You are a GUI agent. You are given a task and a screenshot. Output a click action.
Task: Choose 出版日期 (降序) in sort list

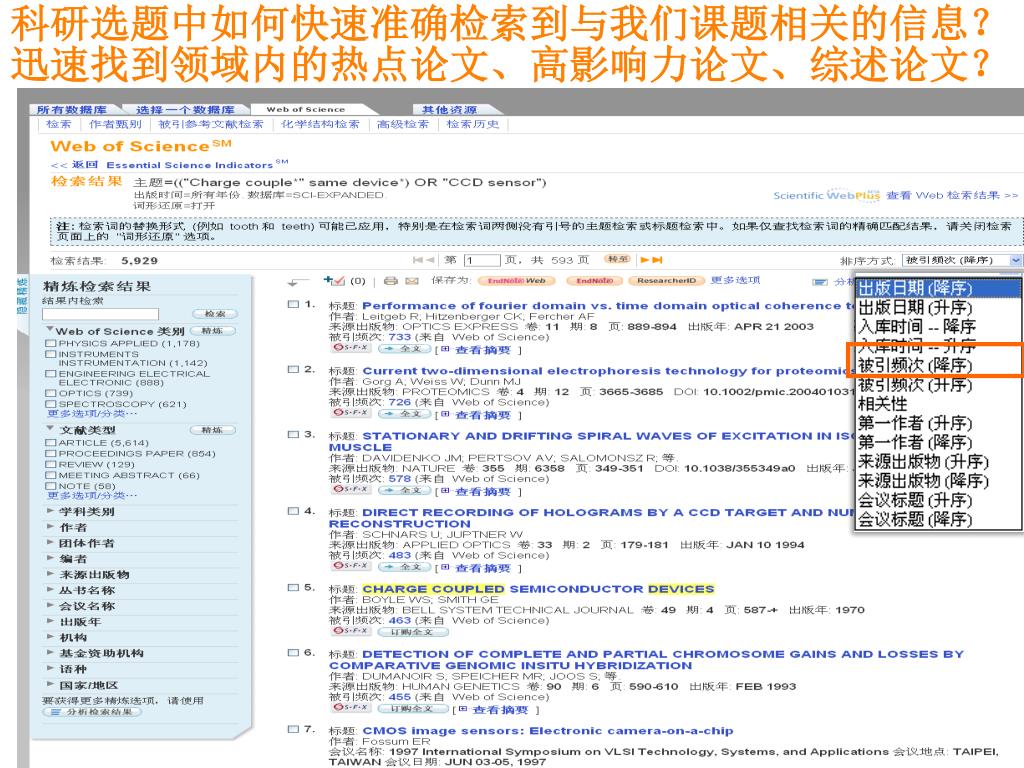(938, 288)
